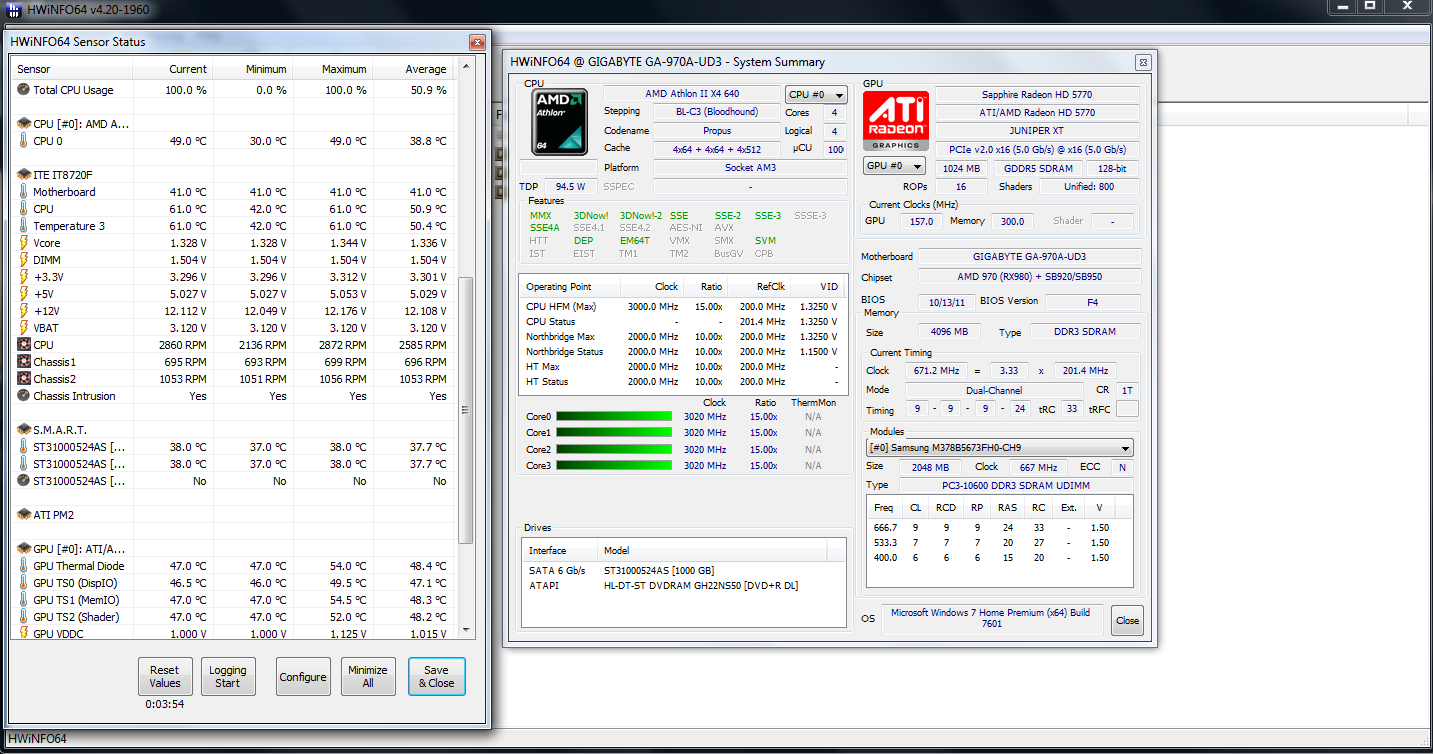Click the Northbridge Status row

(683, 352)
